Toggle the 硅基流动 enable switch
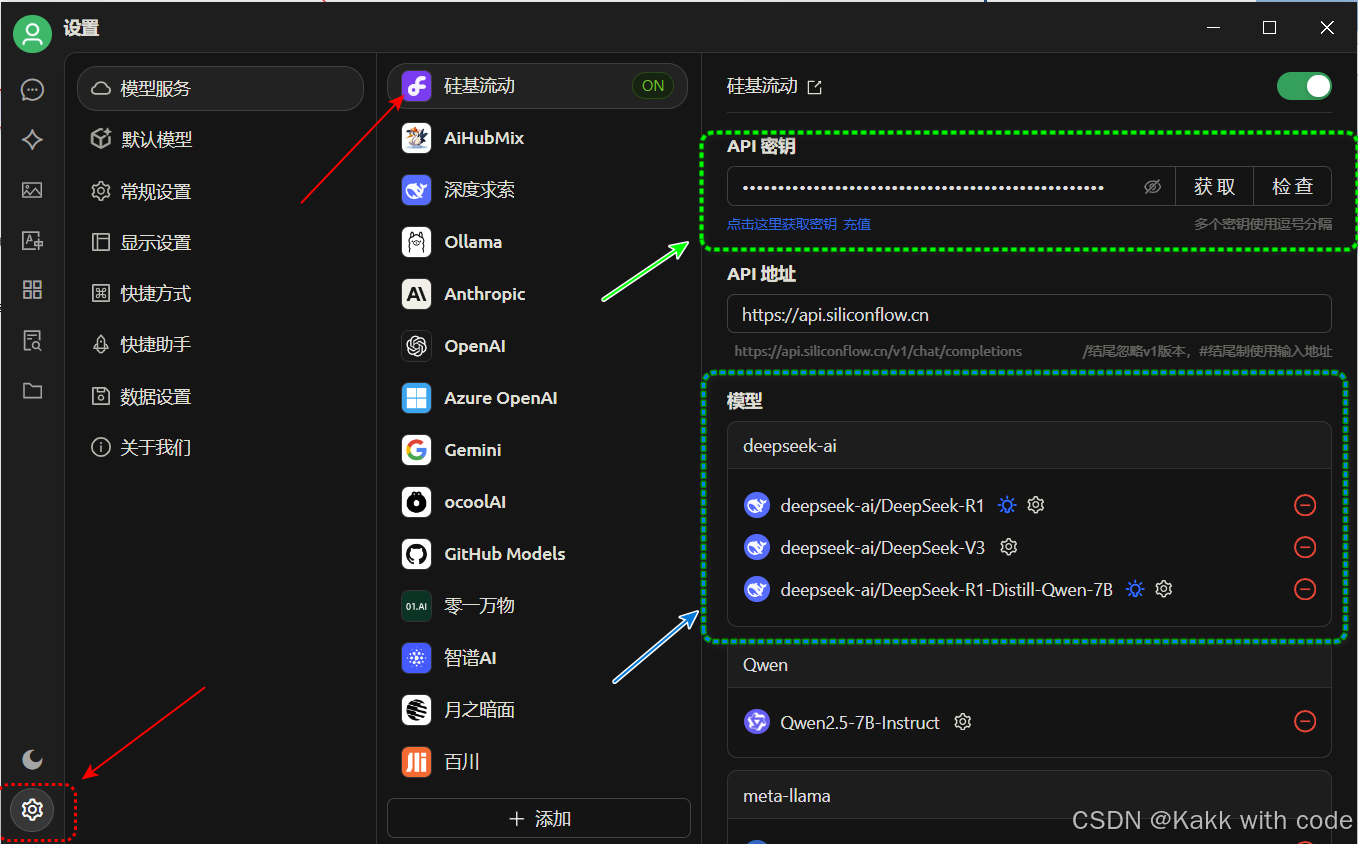This screenshot has width=1358, height=844. tap(1304, 86)
